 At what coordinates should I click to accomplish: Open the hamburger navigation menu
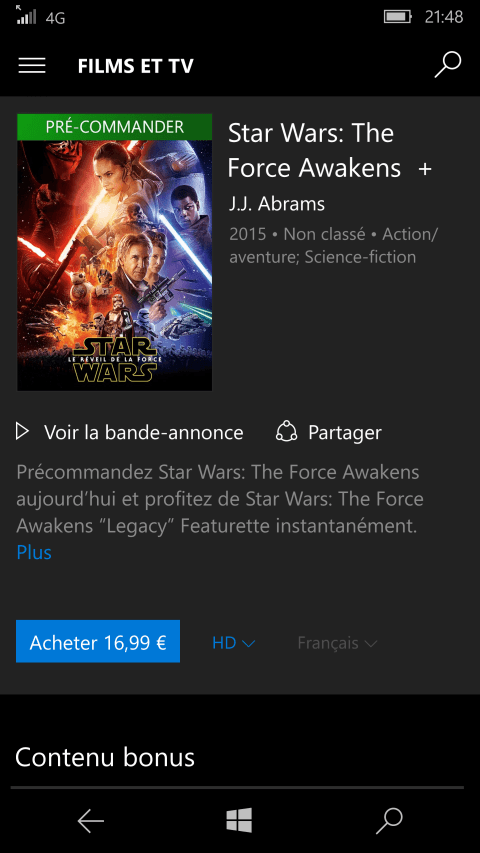(x=32, y=66)
